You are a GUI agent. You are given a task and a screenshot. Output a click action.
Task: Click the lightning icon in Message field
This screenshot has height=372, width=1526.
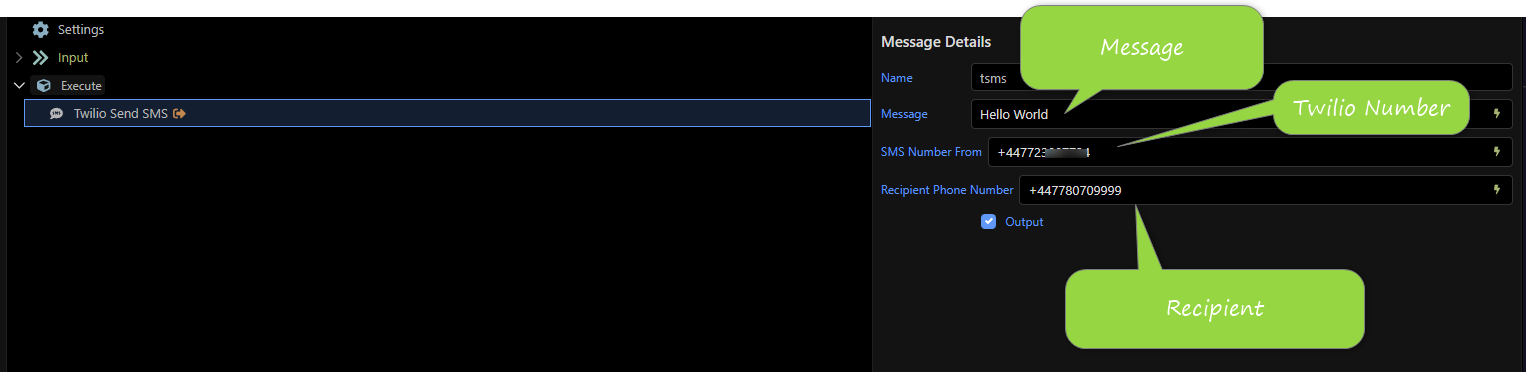pos(1497,114)
